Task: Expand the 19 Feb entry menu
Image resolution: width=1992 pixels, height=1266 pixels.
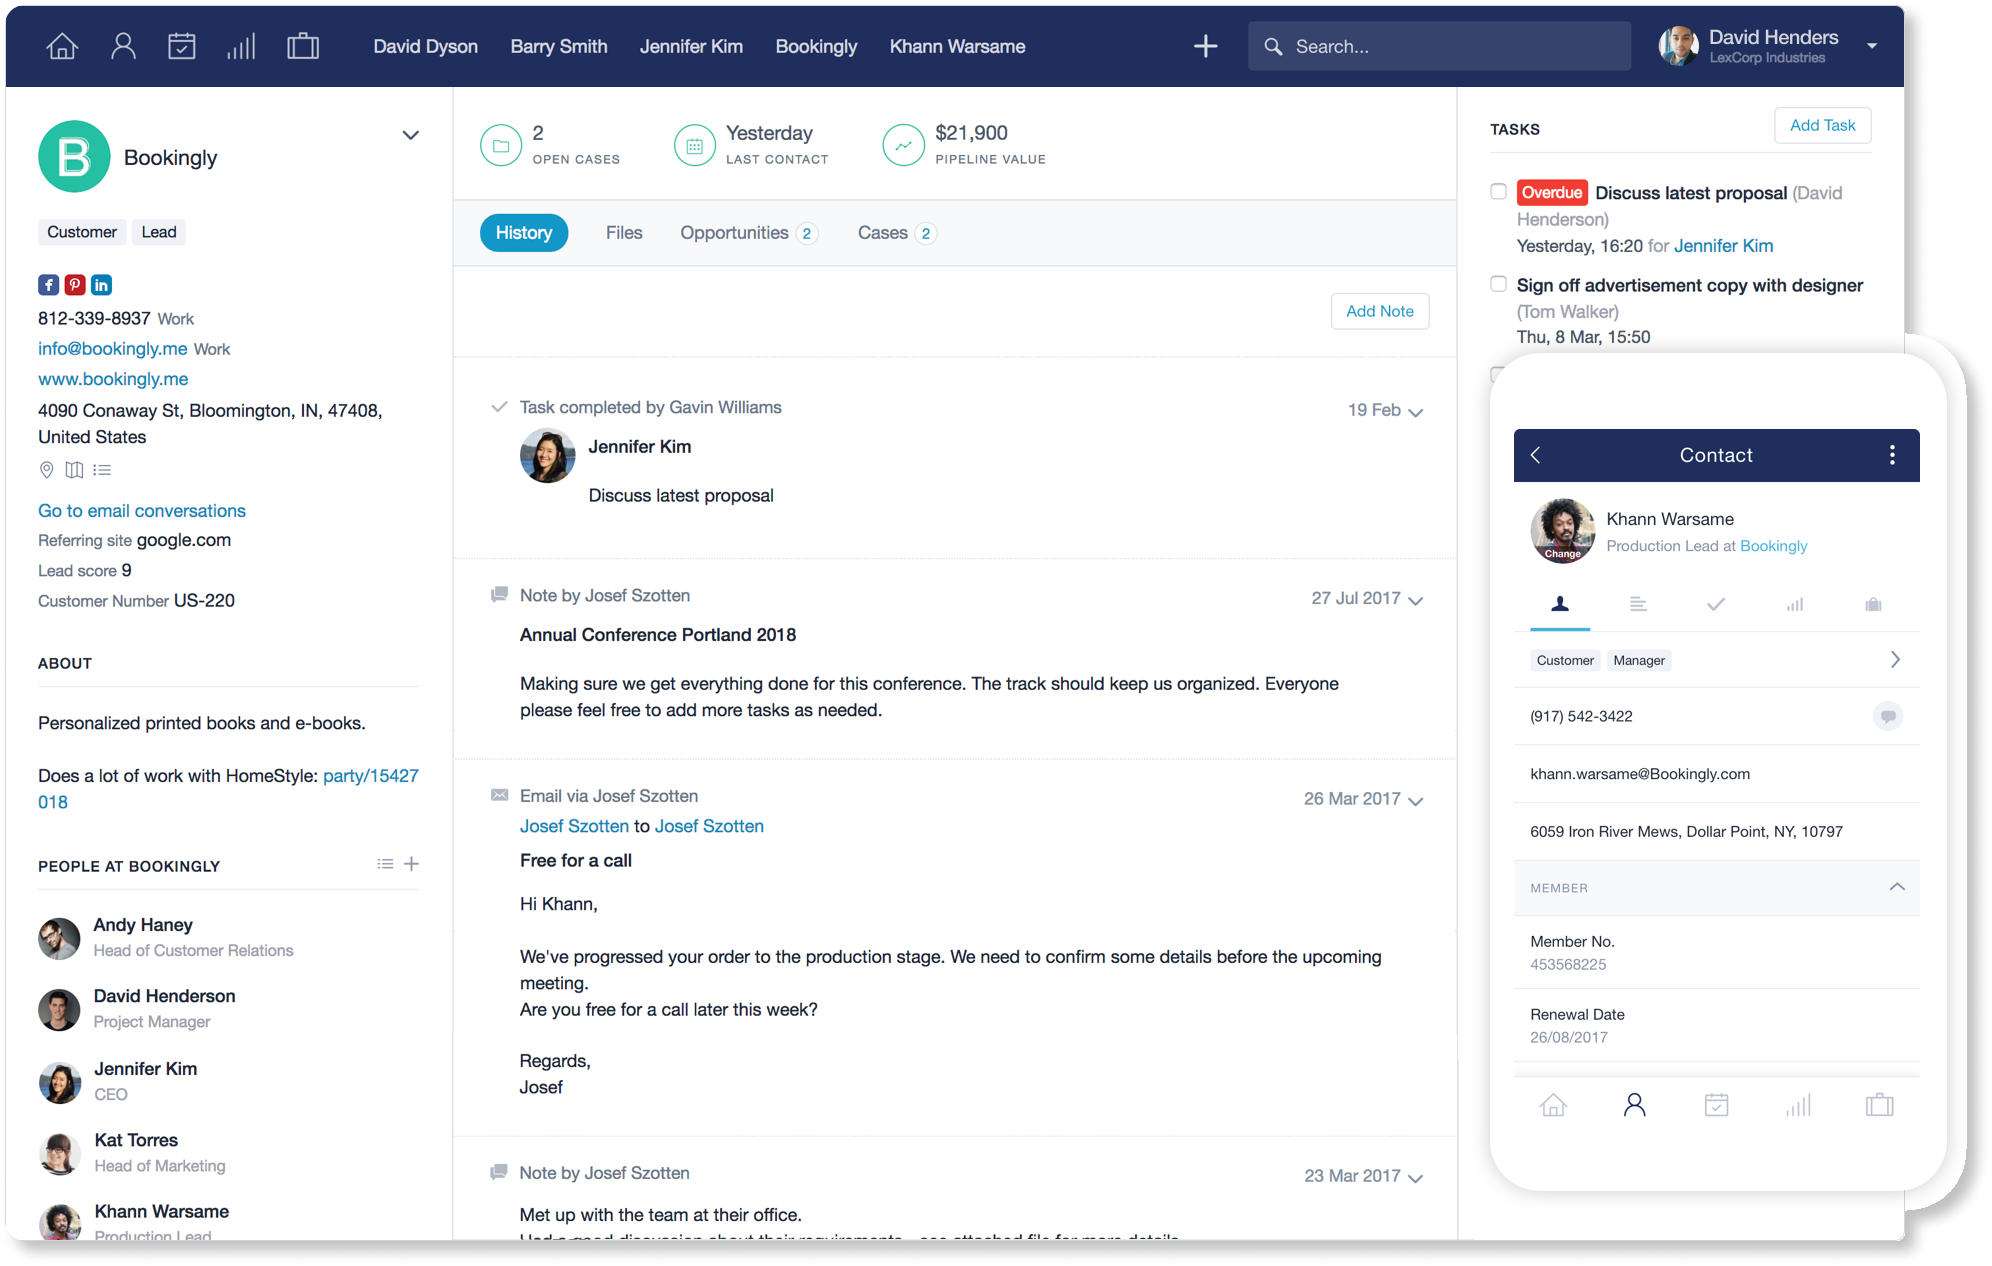Action: pos(1415,412)
